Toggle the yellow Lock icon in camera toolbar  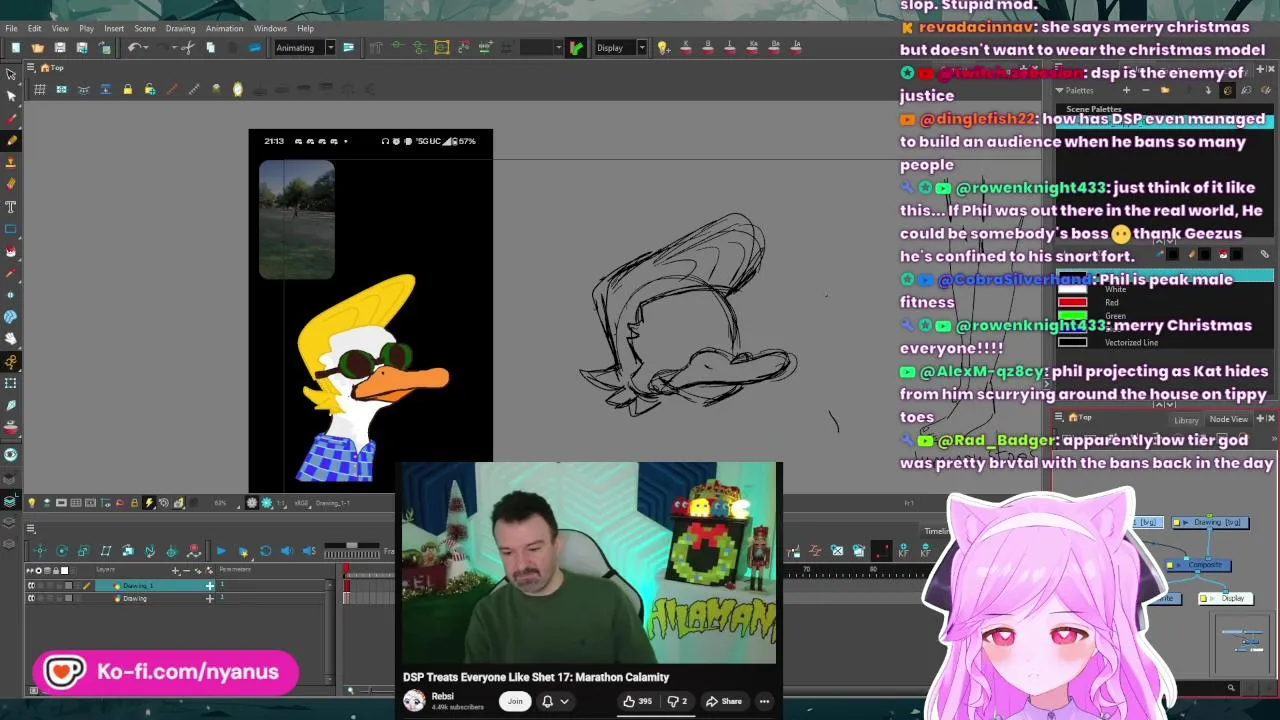[127, 90]
